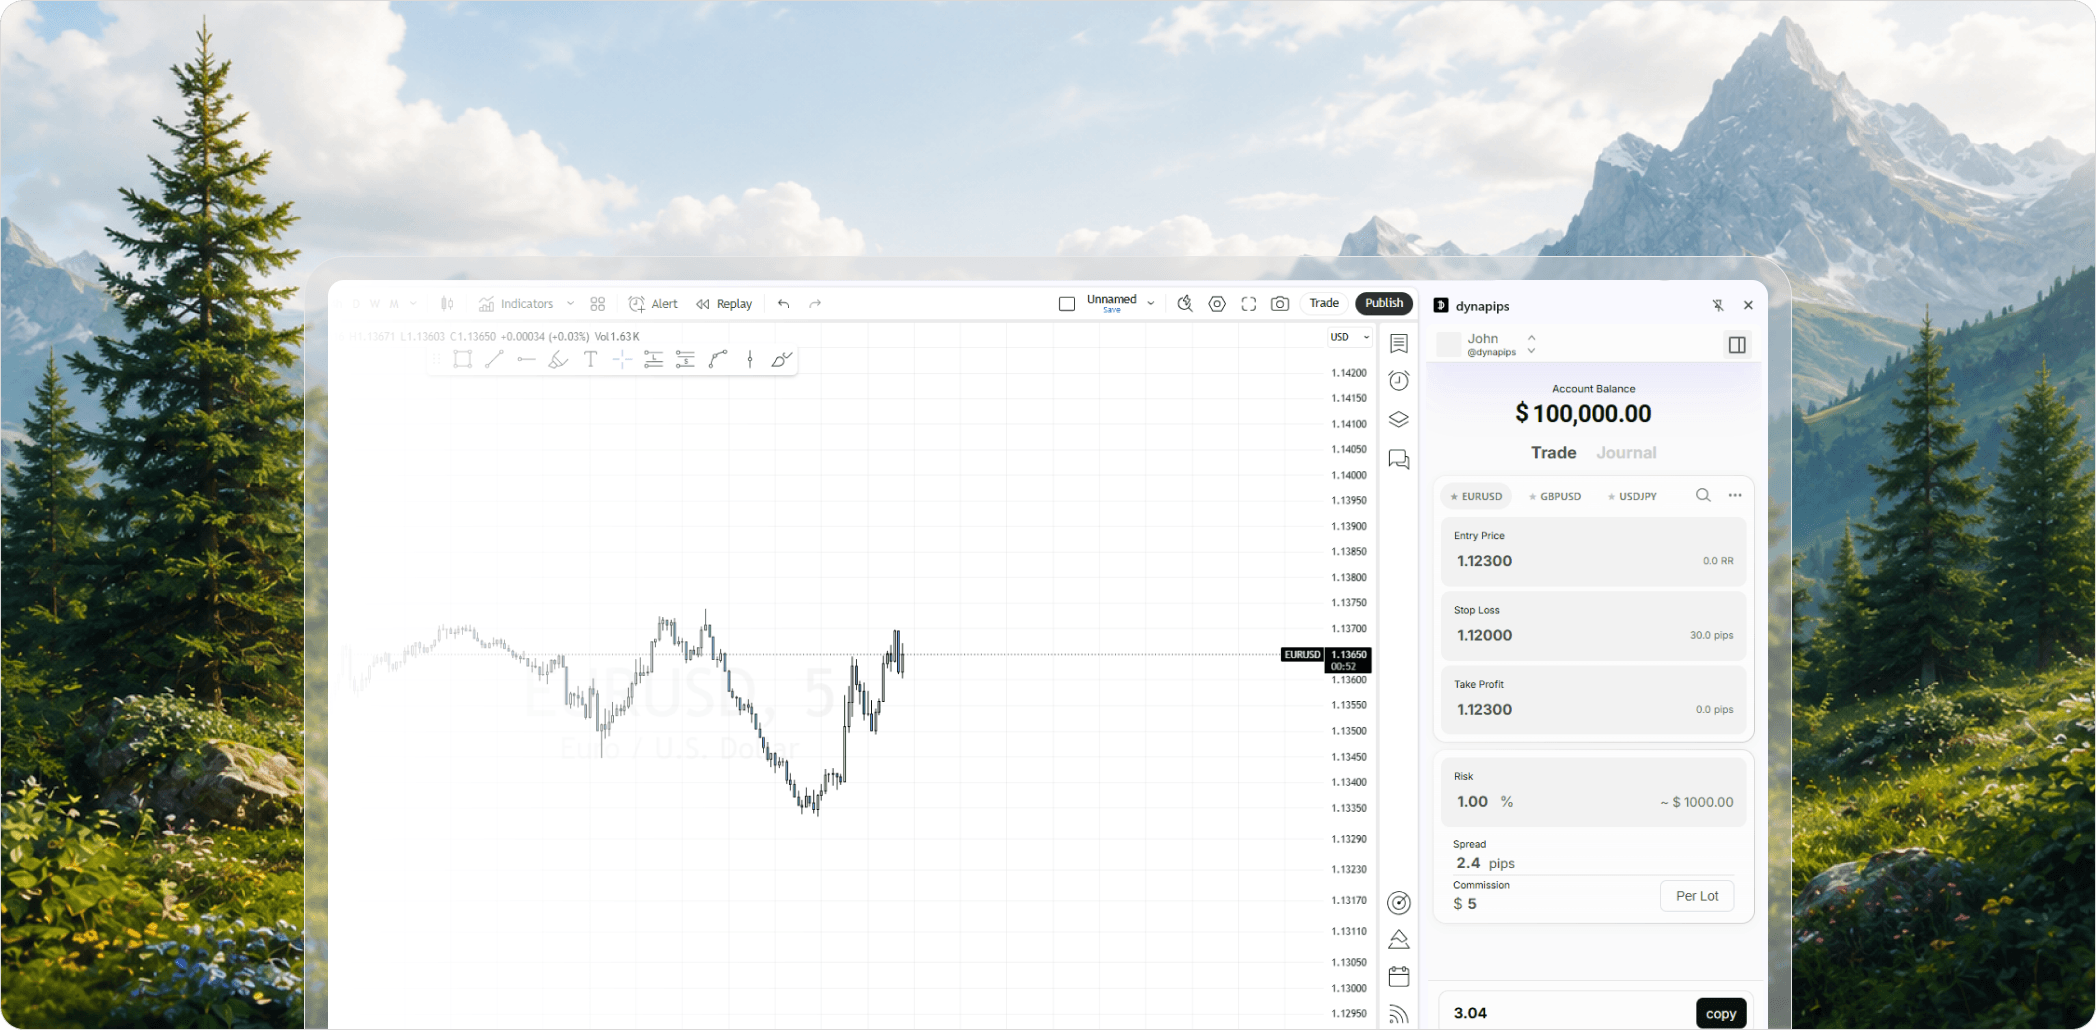Select the GBPUSD favorite pair
This screenshot has height=1030, width=2096.
pyautogui.click(x=1555, y=496)
